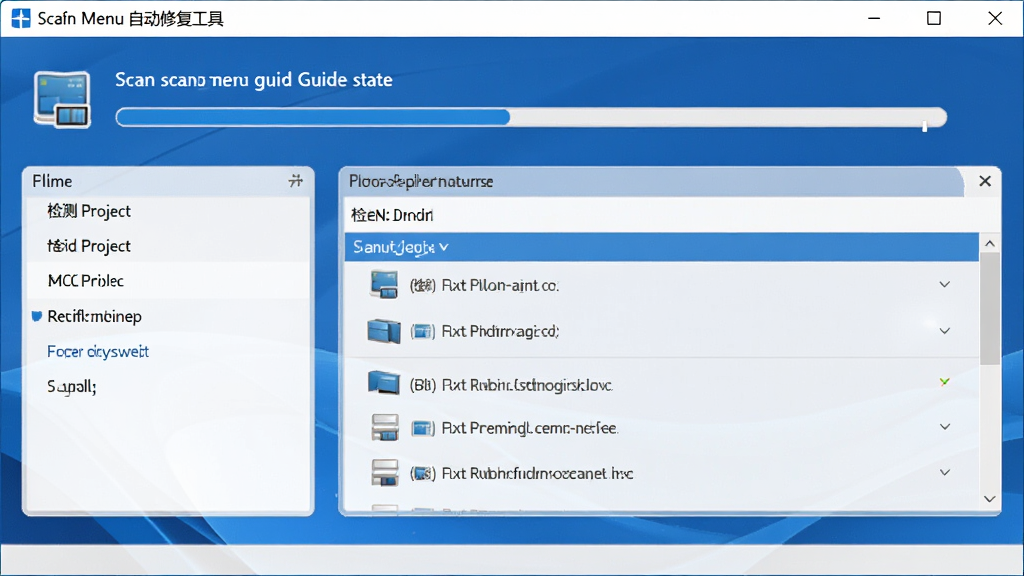Screen dimensions: 1024x576
Task: Click the scrollbar down arrow in the list
Action: point(990,499)
